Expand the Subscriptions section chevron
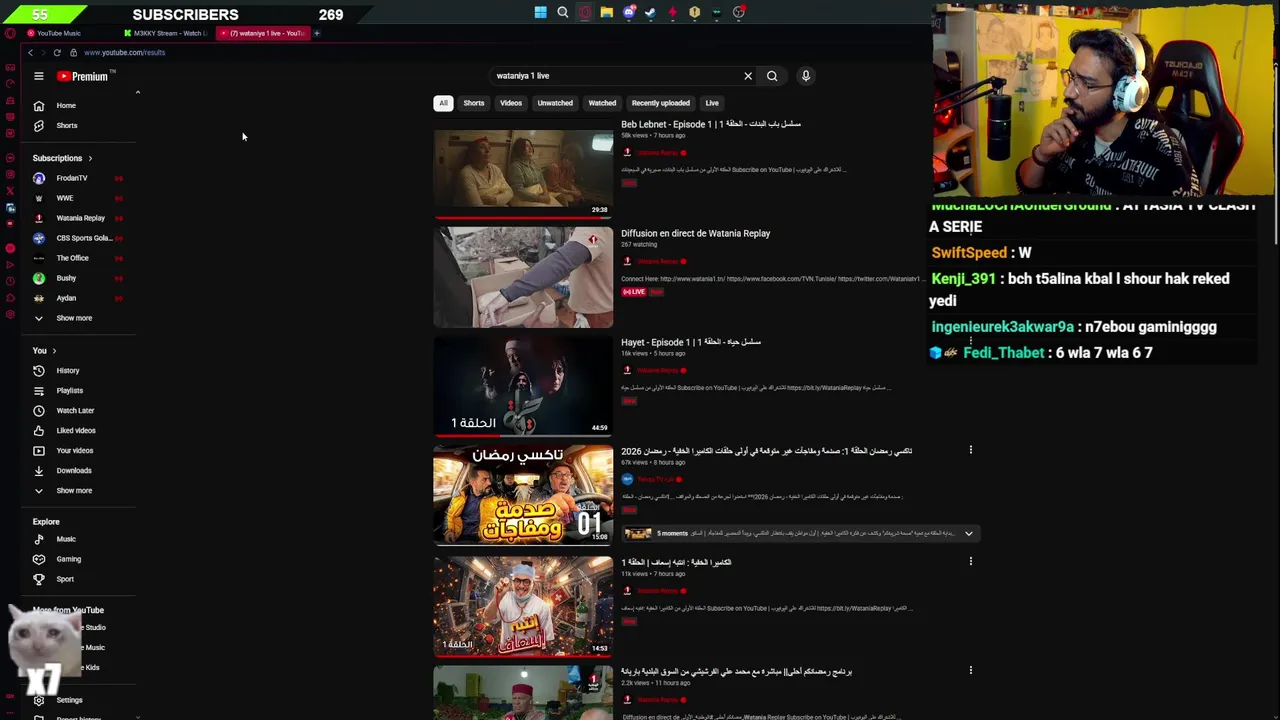The image size is (1280, 720). pyautogui.click(x=90, y=158)
